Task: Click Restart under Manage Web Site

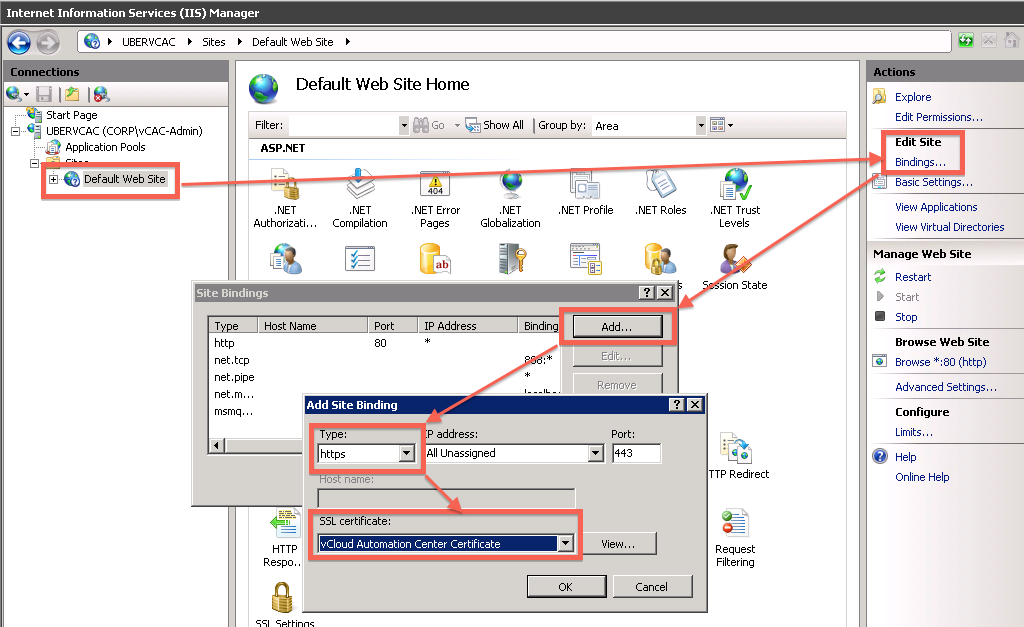Action: point(913,277)
